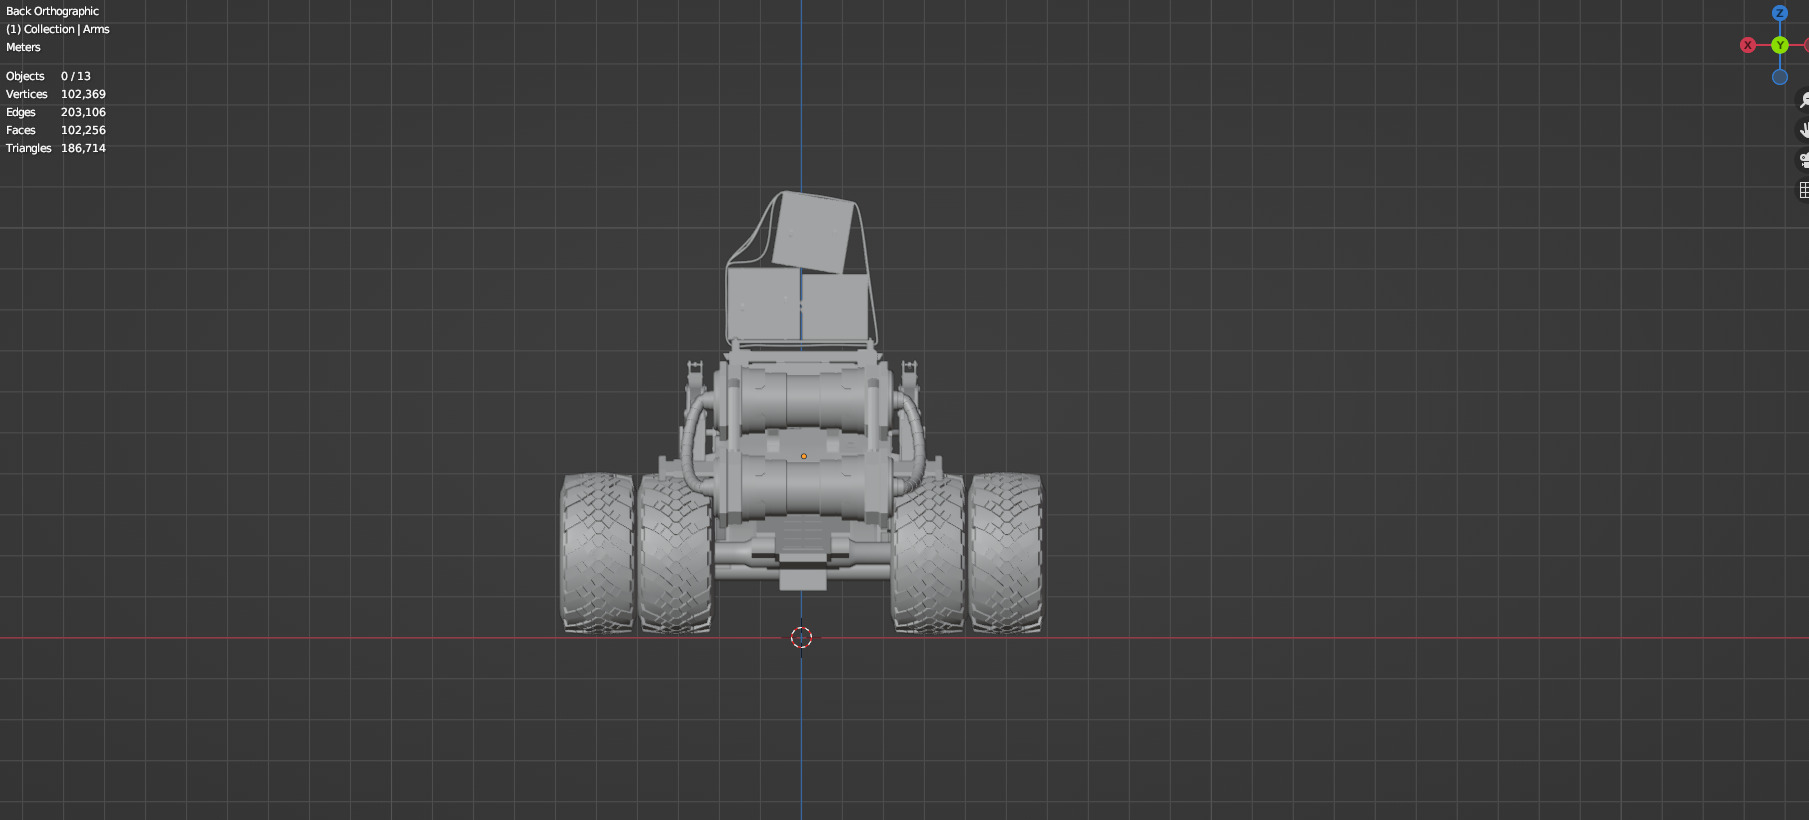Click the 'Back Orthographic' view label
Image resolution: width=1809 pixels, height=820 pixels.
pyautogui.click(x=53, y=11)
